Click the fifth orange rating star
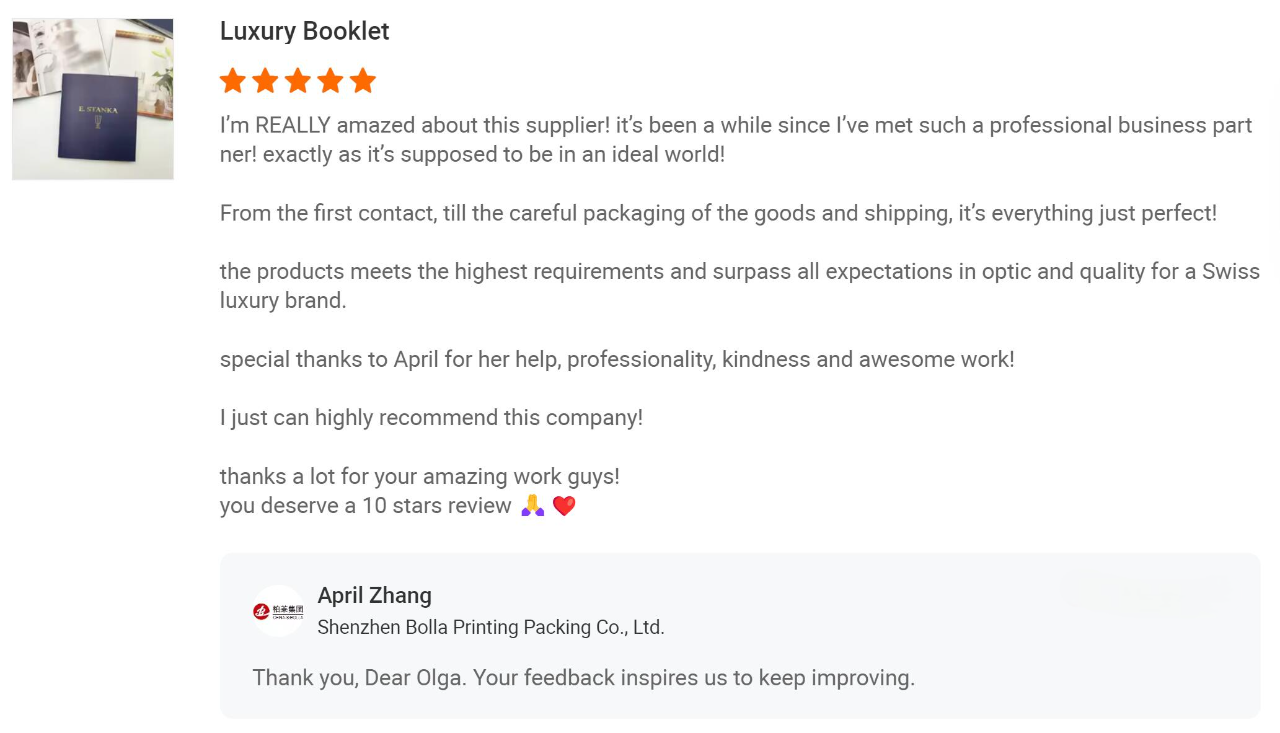This screenshot has width=1280, height=733. [x=363, y=81]
